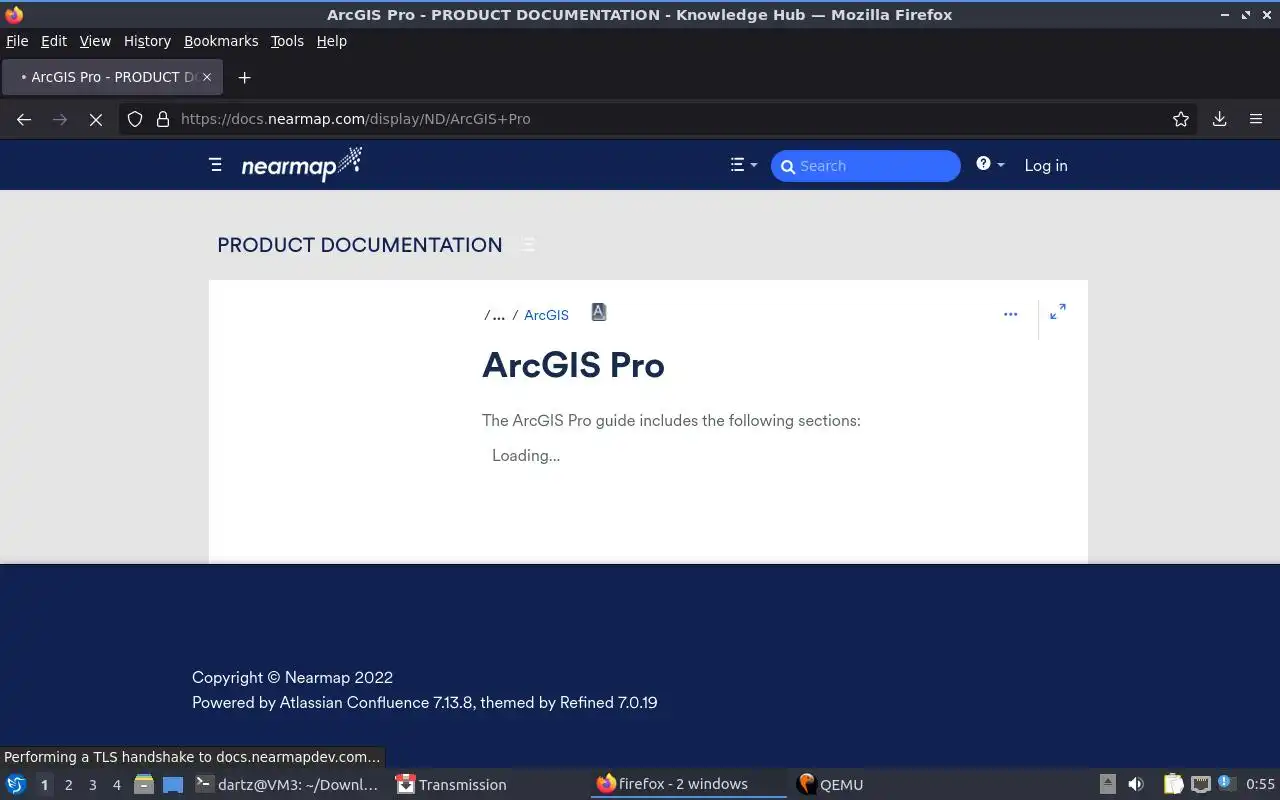Close the ArcGIS Pro browser tab
Image resolution: width=1280 pixels, height=800 pixels.
pos(207,77)
